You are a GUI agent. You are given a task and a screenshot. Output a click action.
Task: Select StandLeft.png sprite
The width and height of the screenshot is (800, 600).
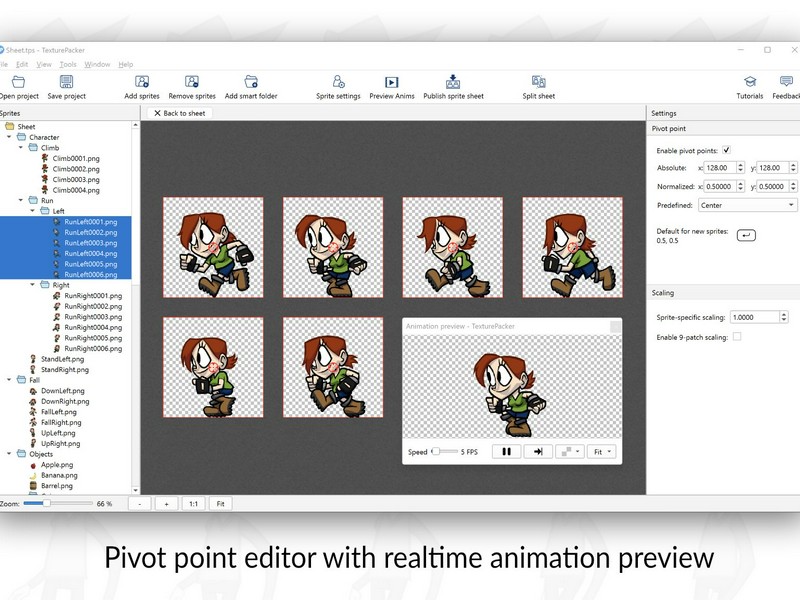pos(62,359)
